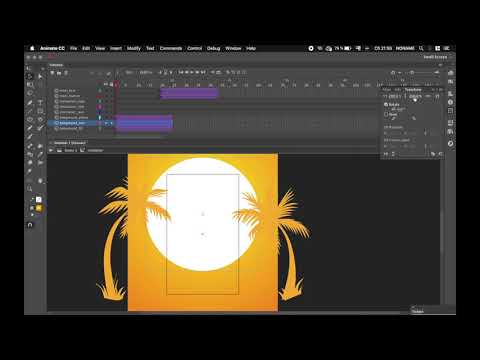Select the Line tool
This screenshot has width=480, height=360.
point(30,111)
